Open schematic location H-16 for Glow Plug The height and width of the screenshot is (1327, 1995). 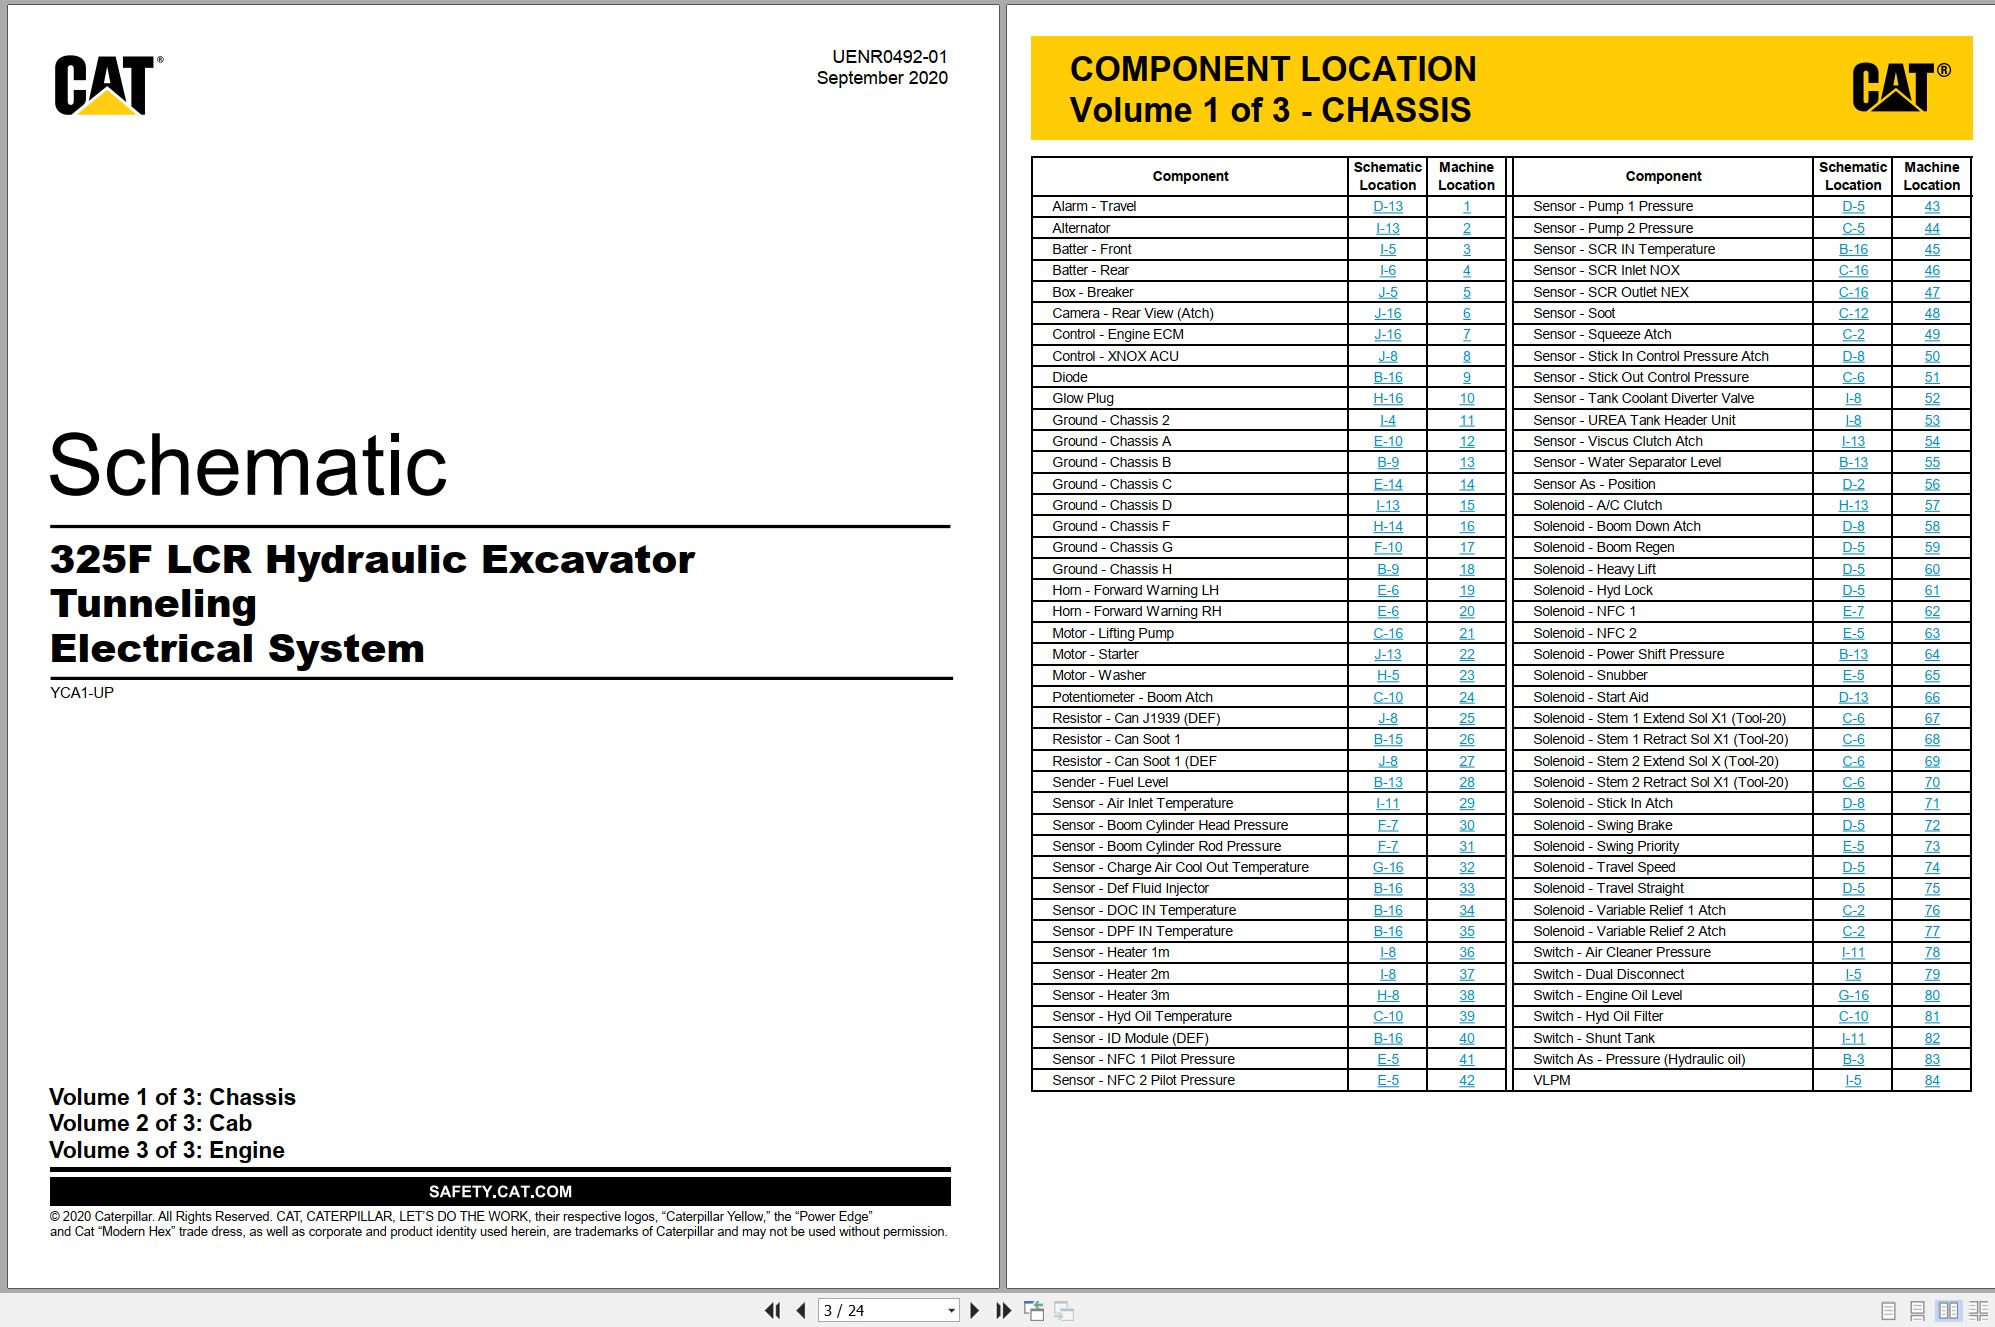point(1387,398)
